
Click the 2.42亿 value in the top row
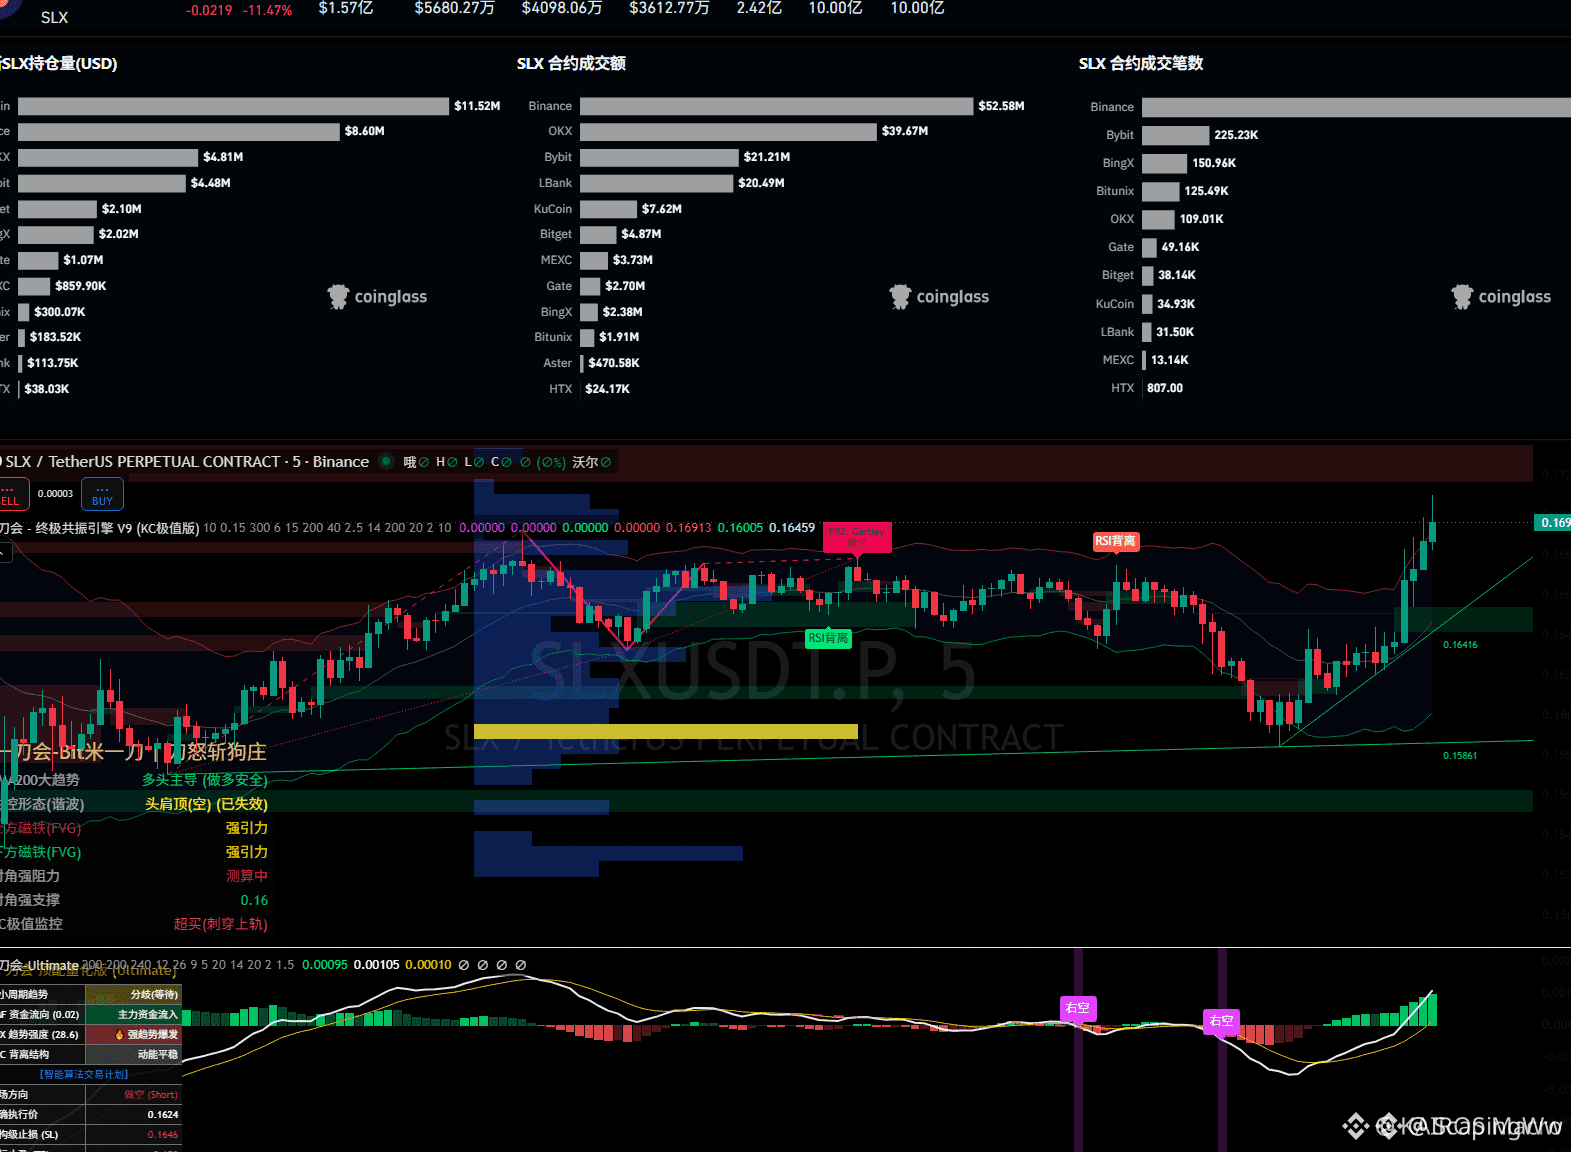click(x=759, y=8)
